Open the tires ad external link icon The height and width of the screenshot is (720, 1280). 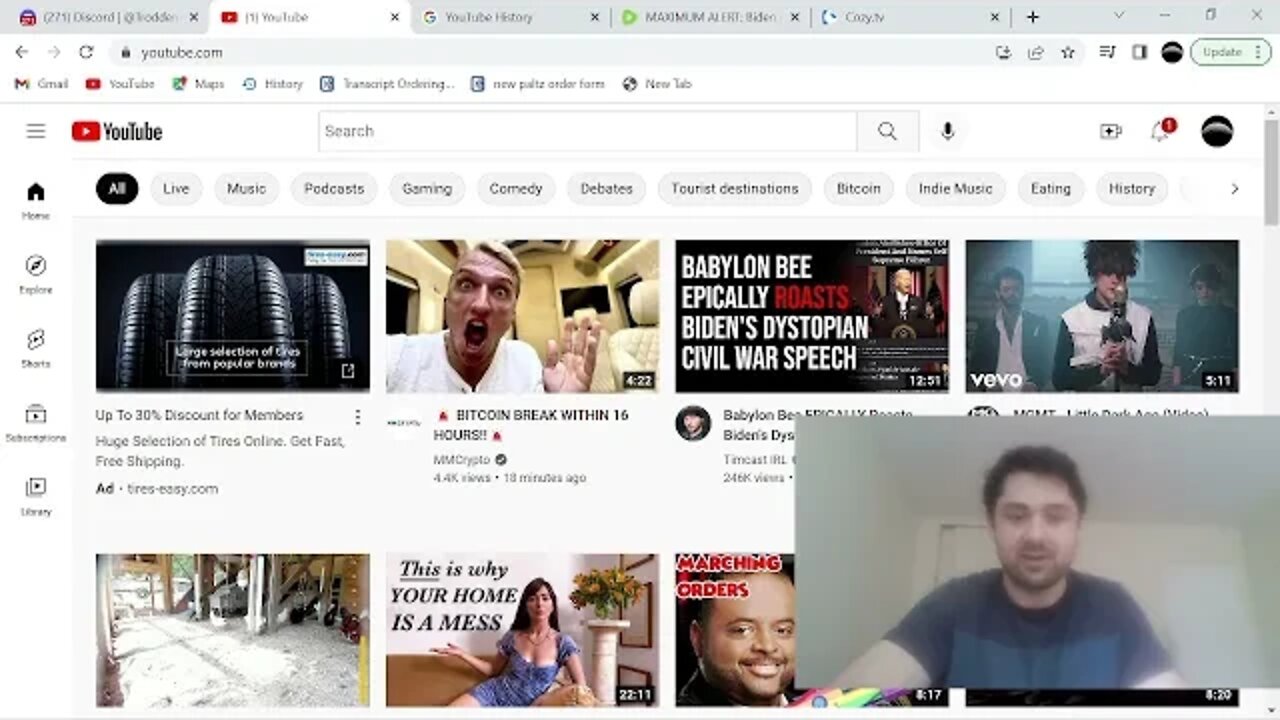[x=347, y=371]
